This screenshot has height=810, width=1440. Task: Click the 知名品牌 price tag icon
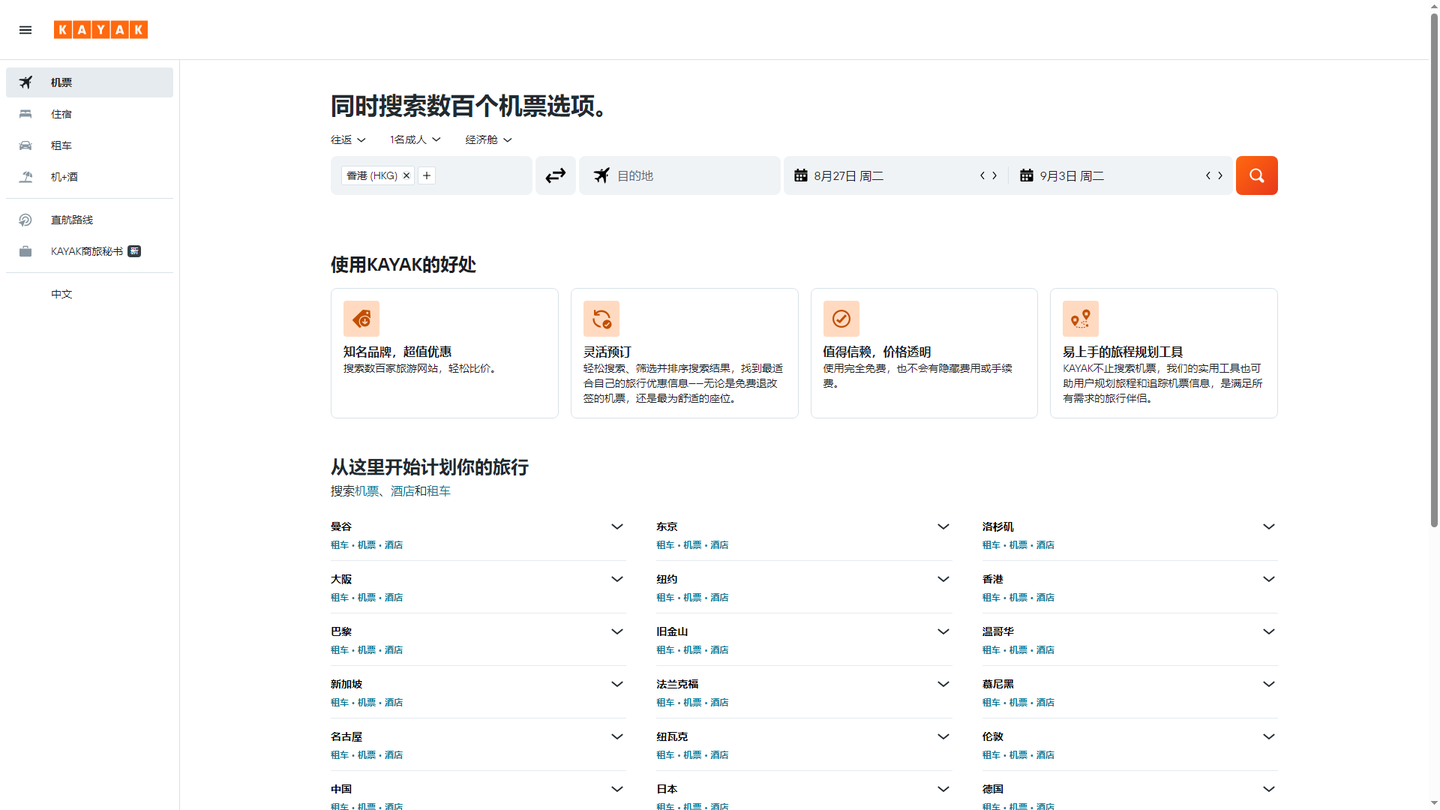361,319
